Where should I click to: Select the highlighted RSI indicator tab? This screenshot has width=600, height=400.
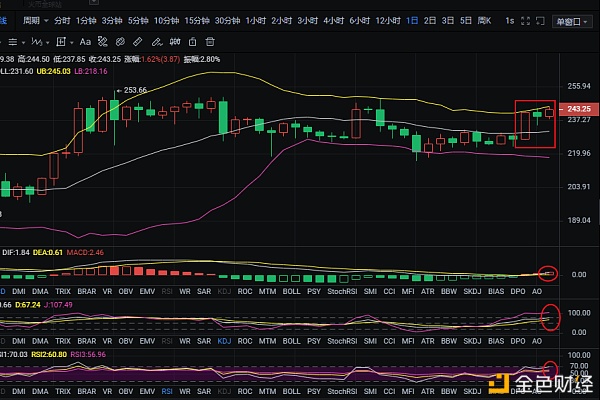point(167,391)
